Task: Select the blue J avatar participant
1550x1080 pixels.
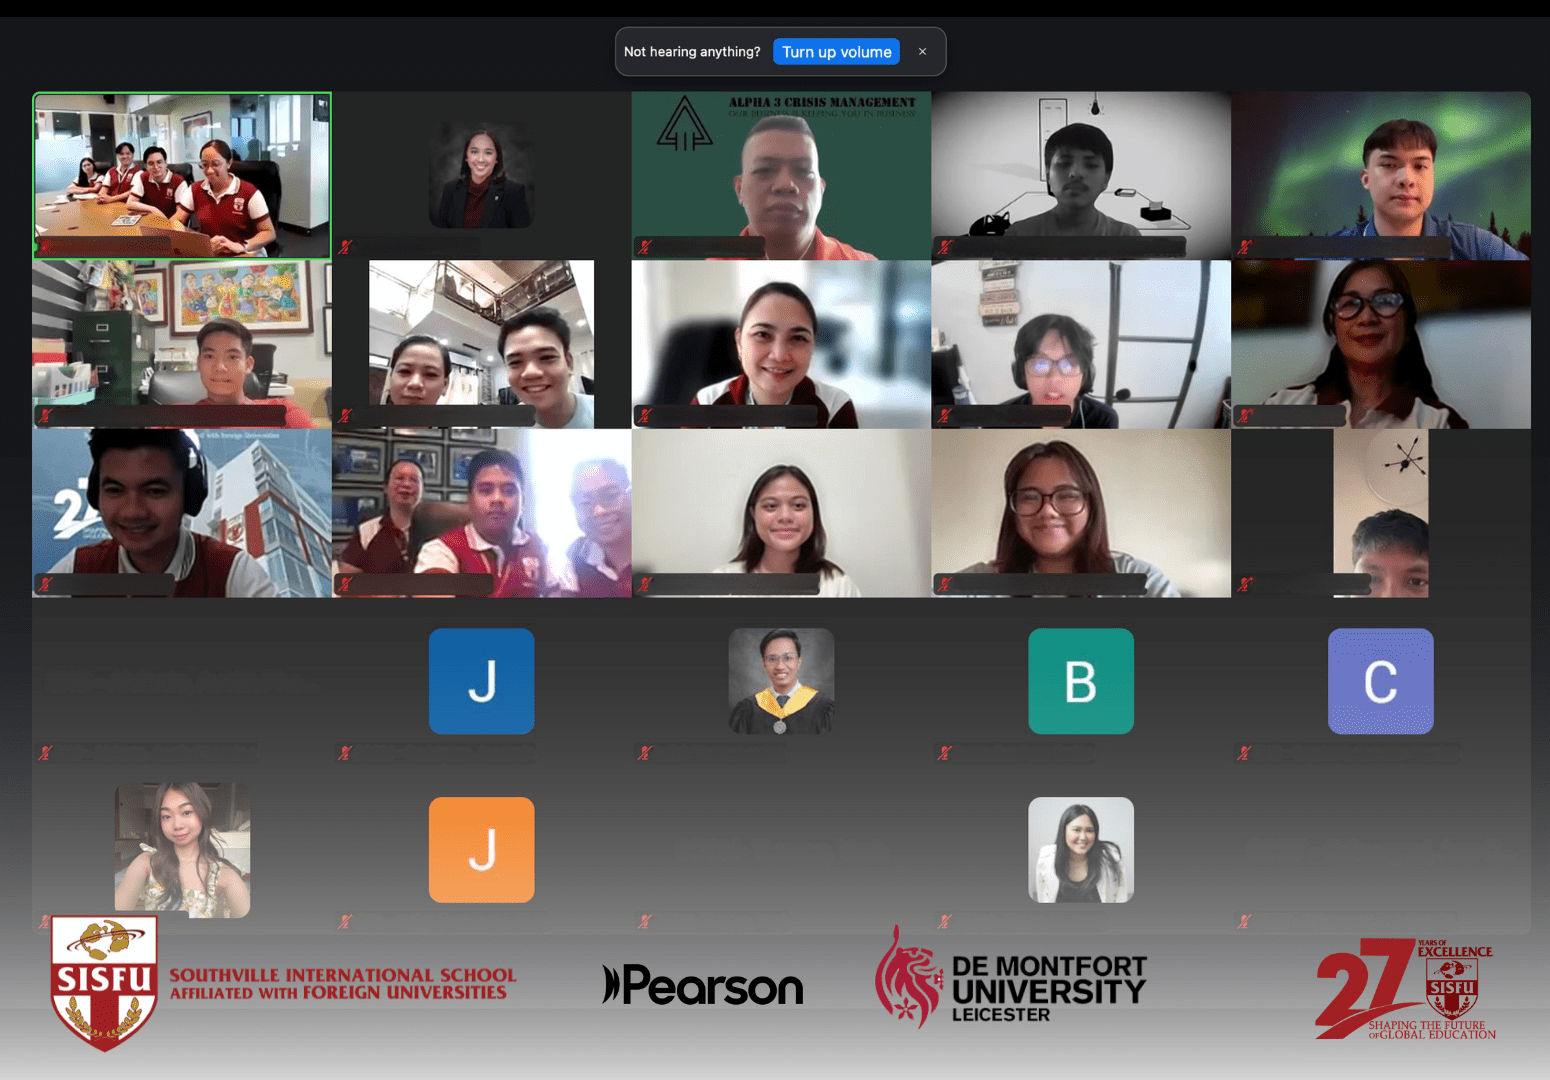Action: point(481,681)
